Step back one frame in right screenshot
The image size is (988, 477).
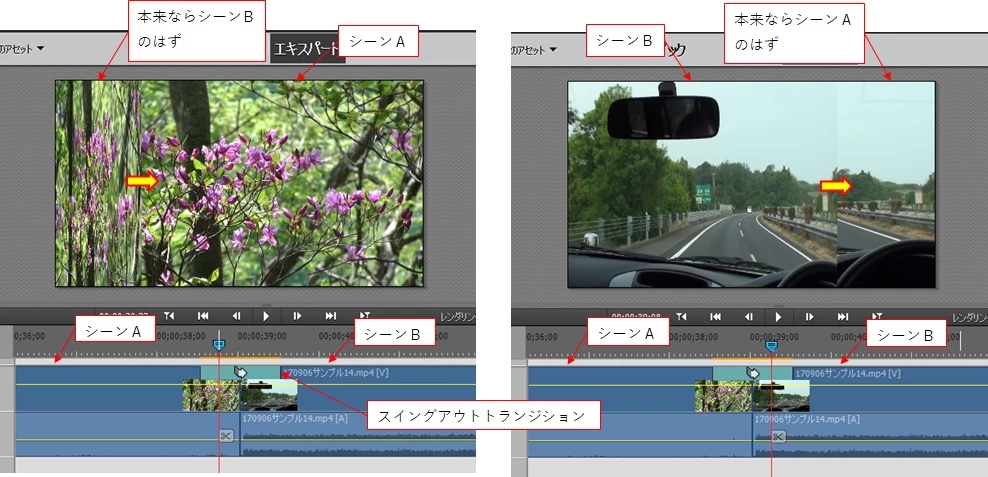tap(749, 316)
